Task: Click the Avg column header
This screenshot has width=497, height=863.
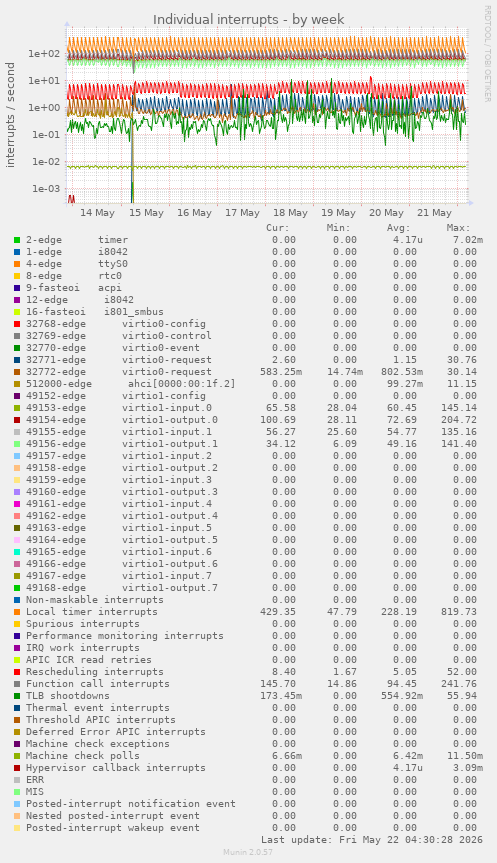Action: [x=398, y=228]
